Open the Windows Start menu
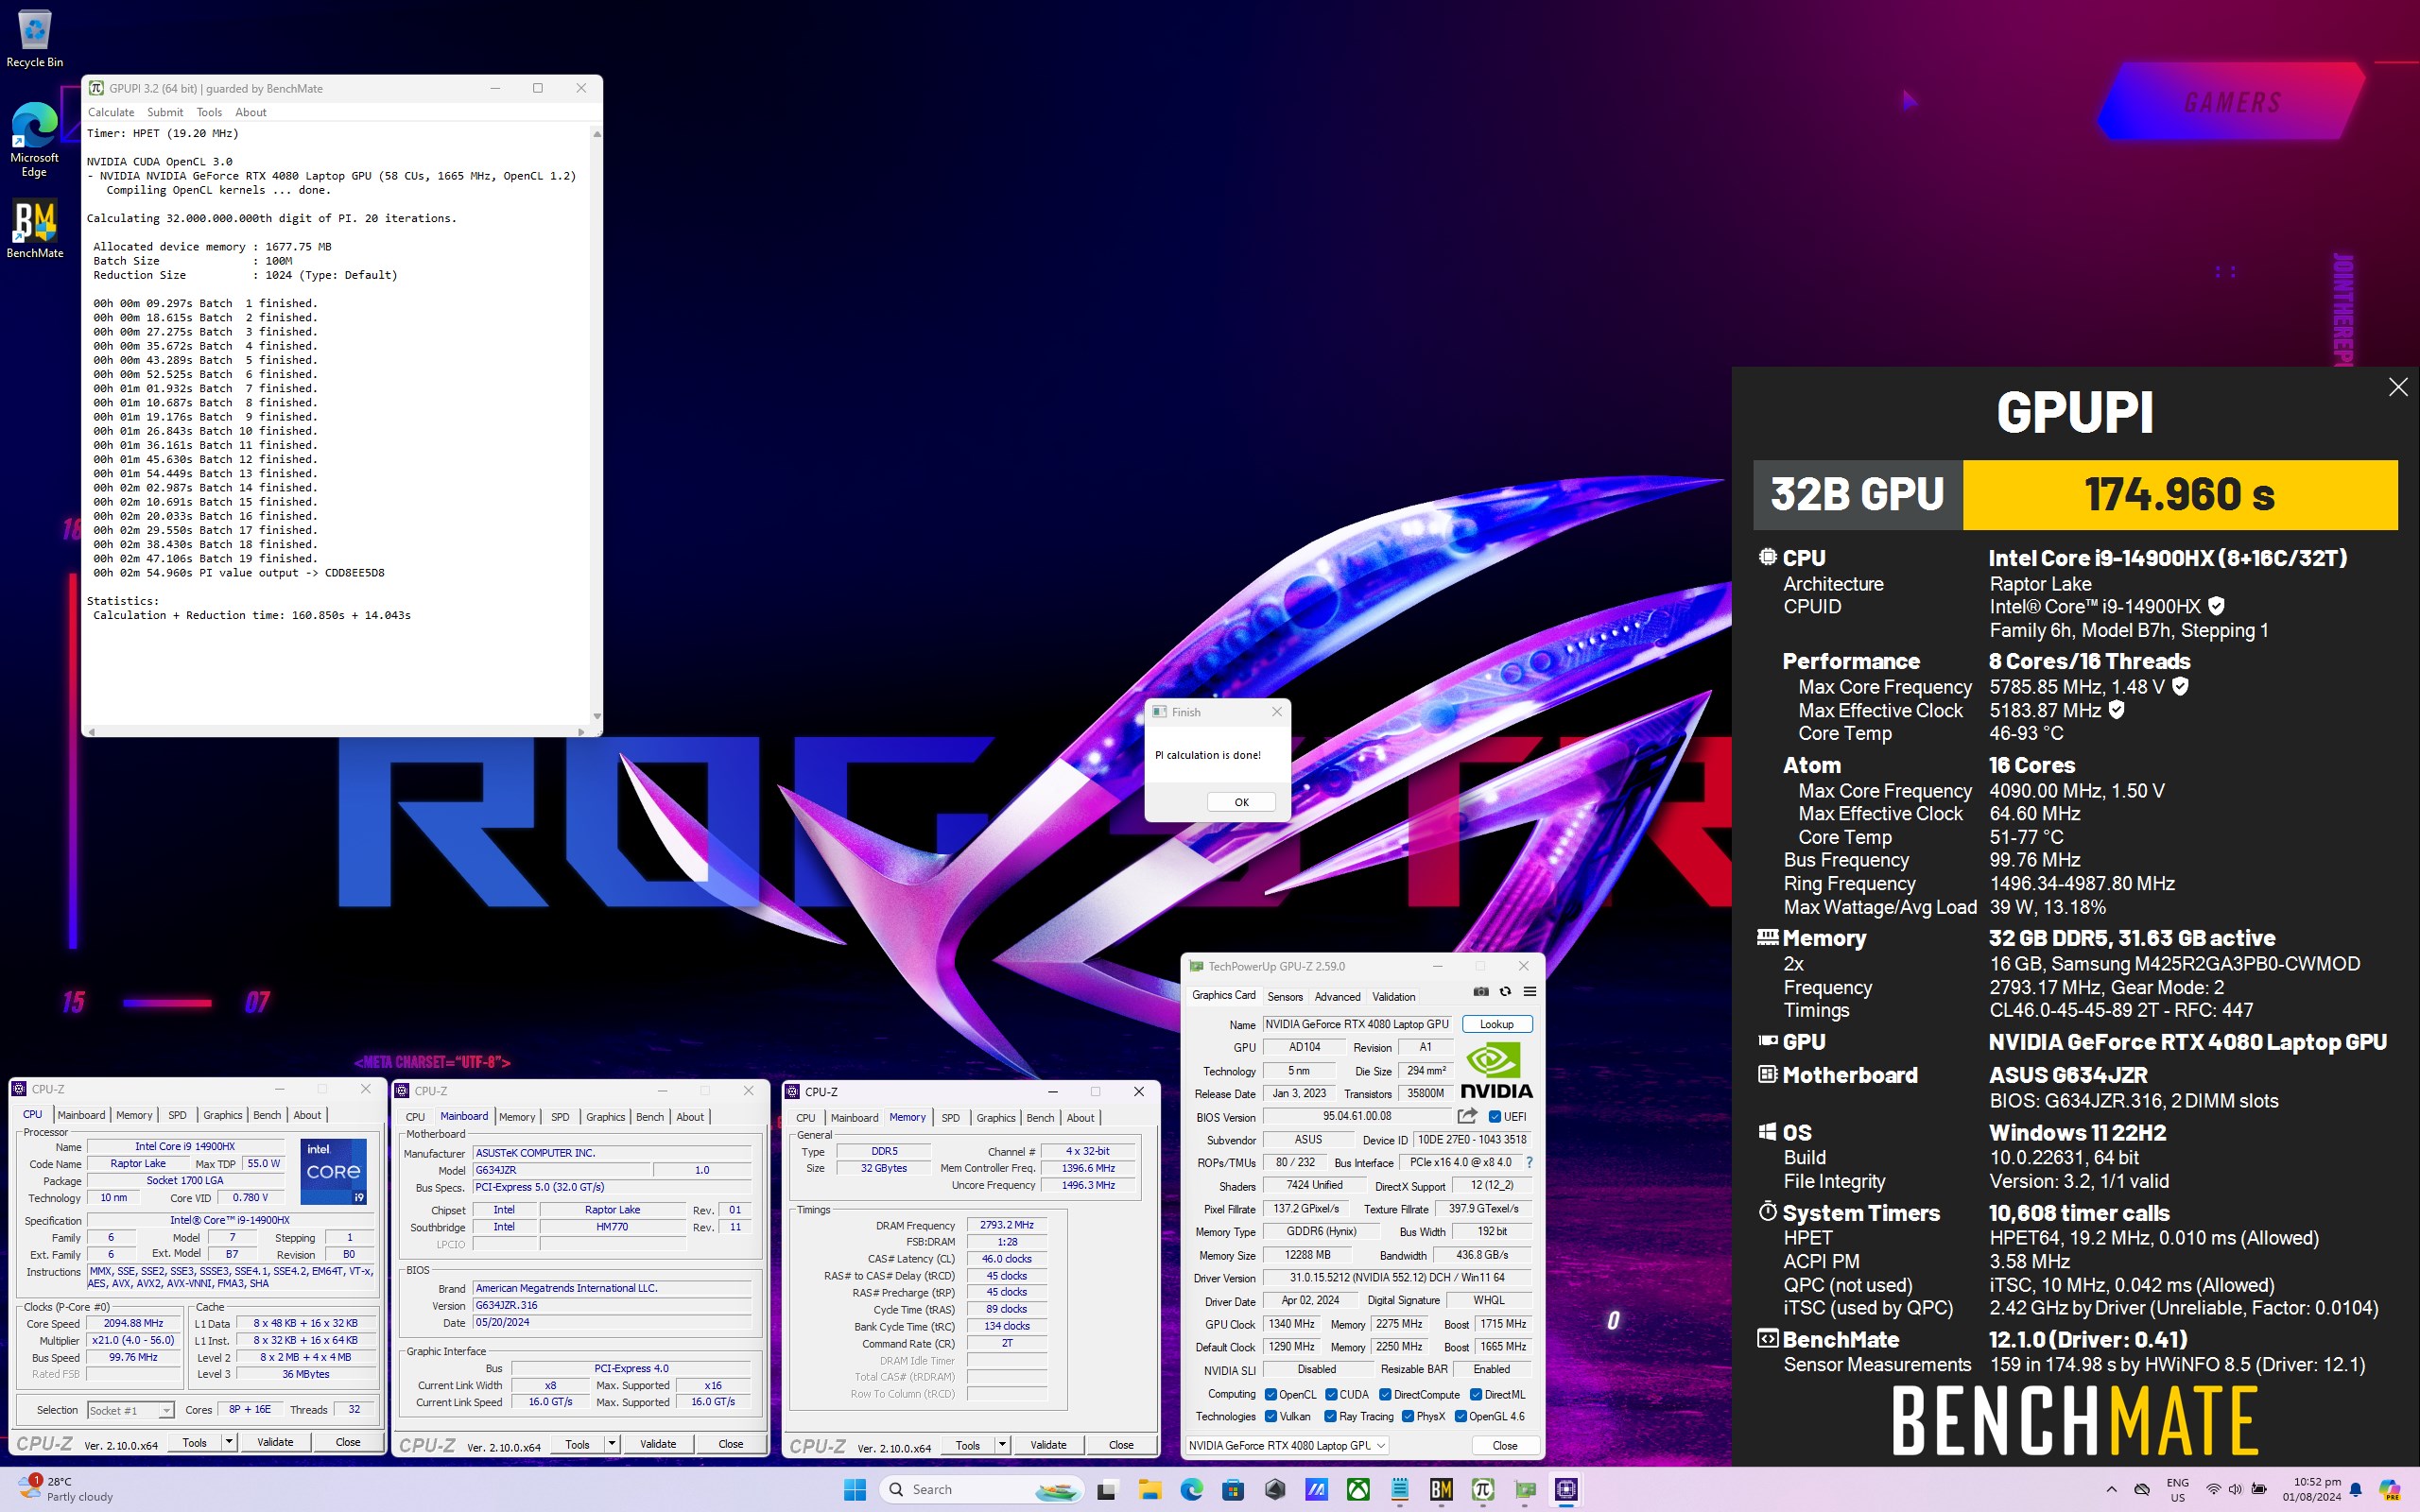Viewport: 2420px width, 1512px height. tap(855, 1489)
